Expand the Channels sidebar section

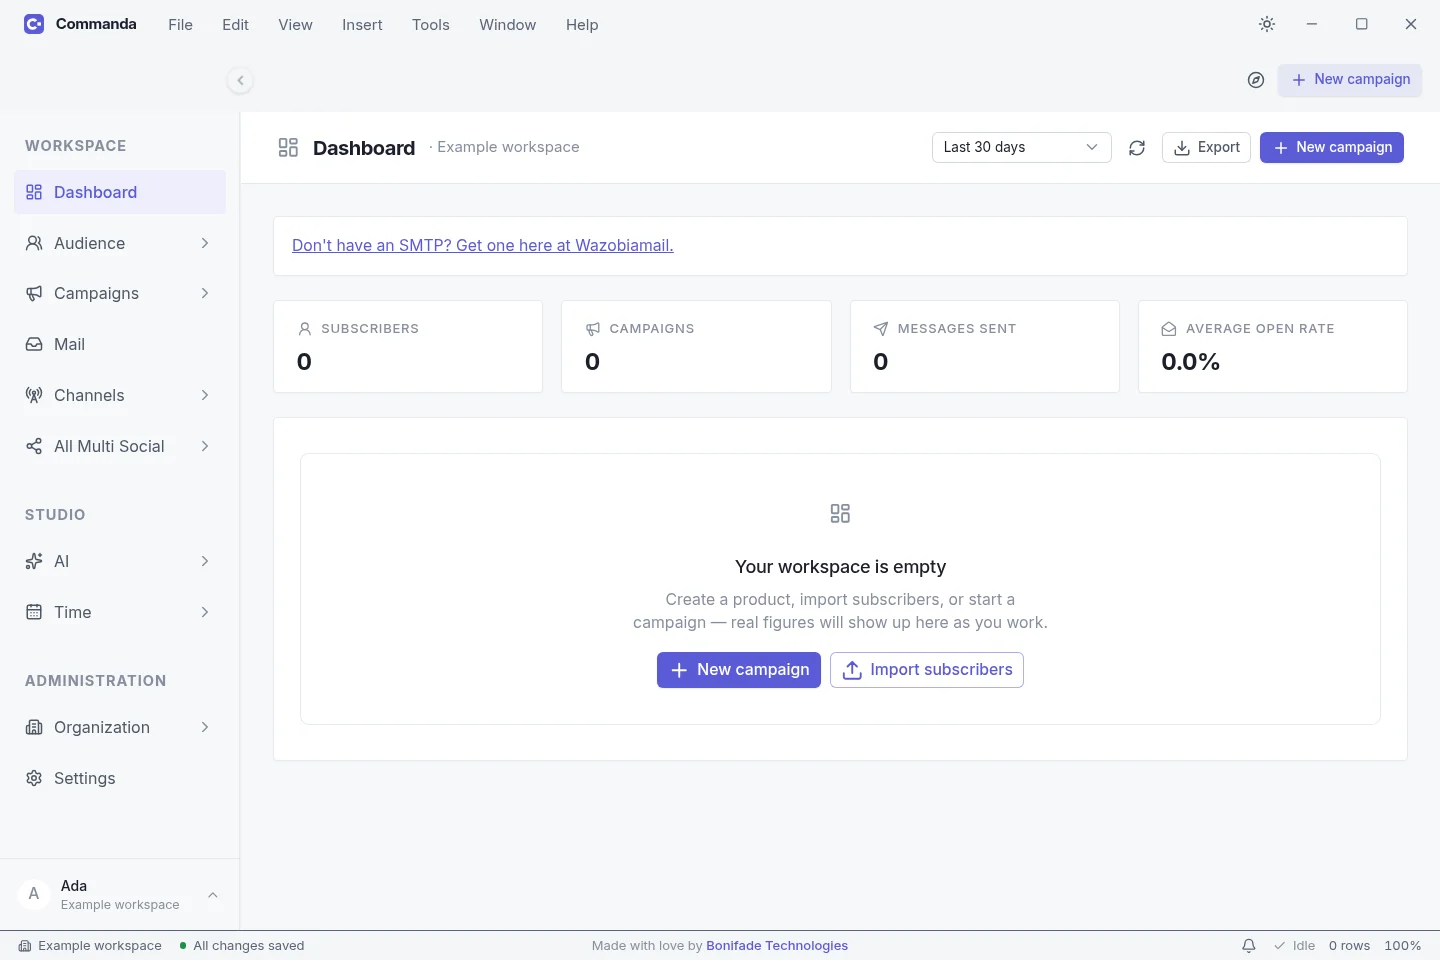coord(120,395)
